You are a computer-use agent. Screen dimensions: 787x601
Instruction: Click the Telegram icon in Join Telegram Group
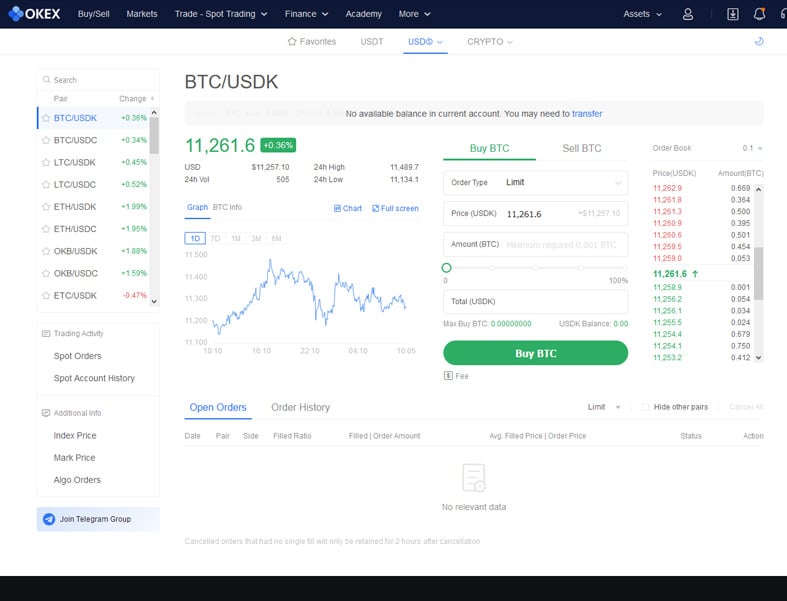click(x=49, y=519)
